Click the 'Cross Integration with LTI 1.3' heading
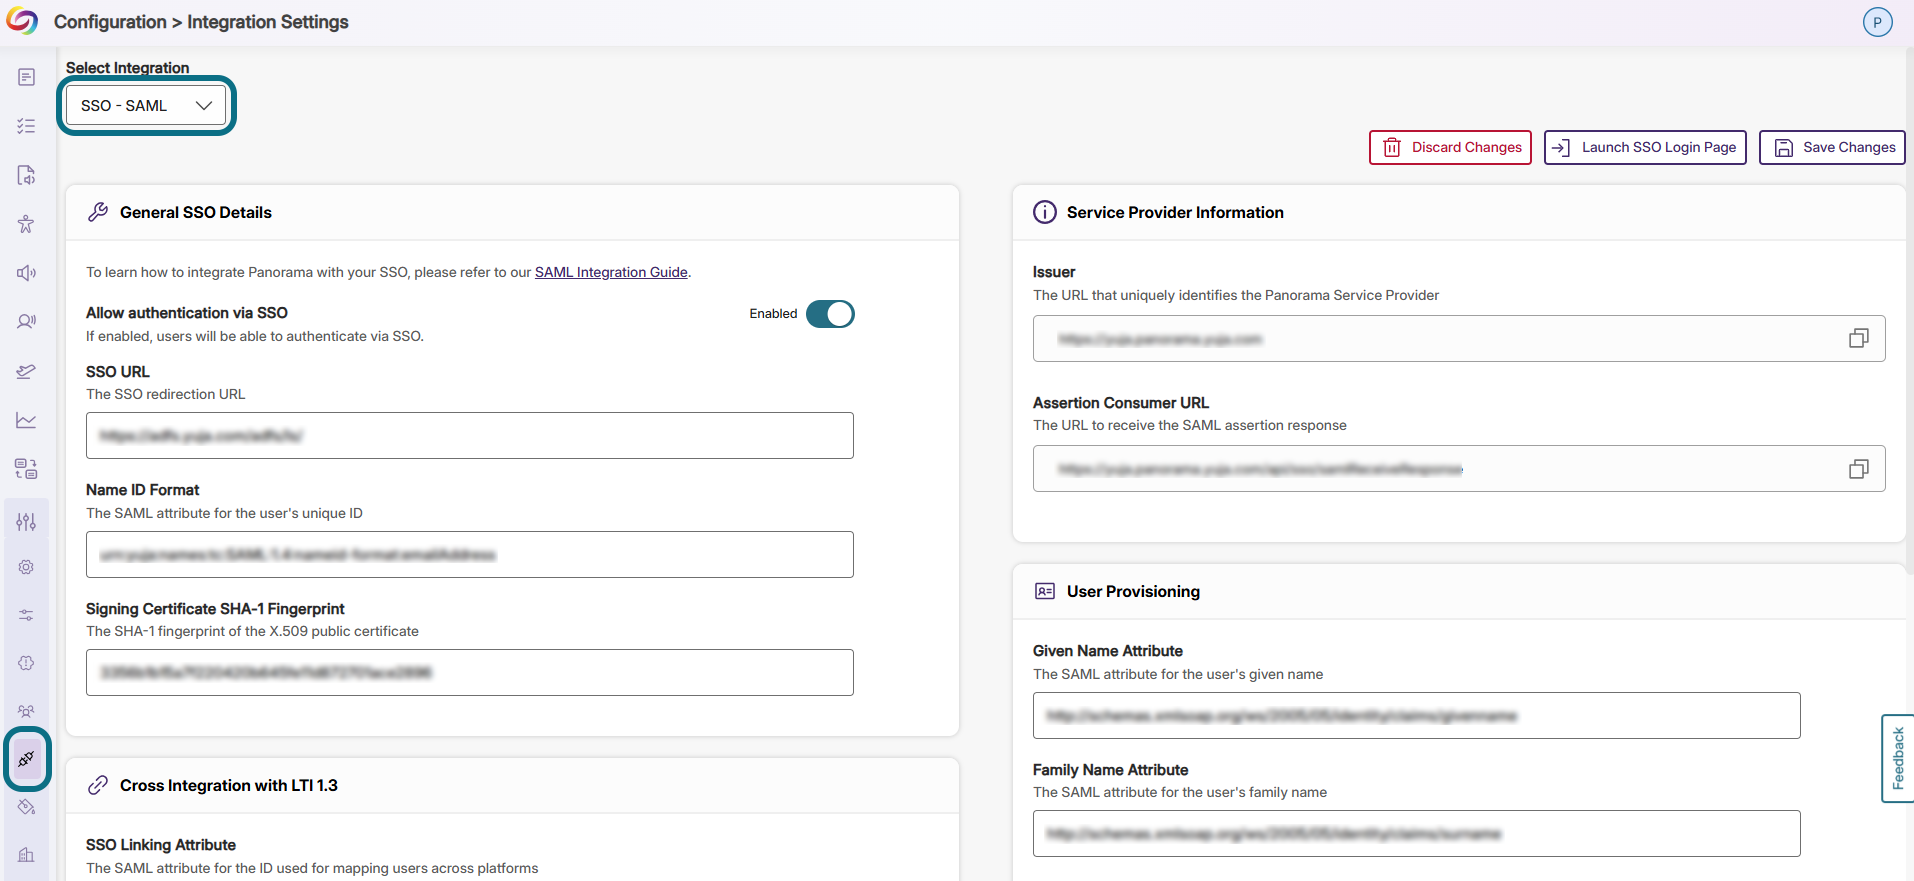 [x=229, y=785]
